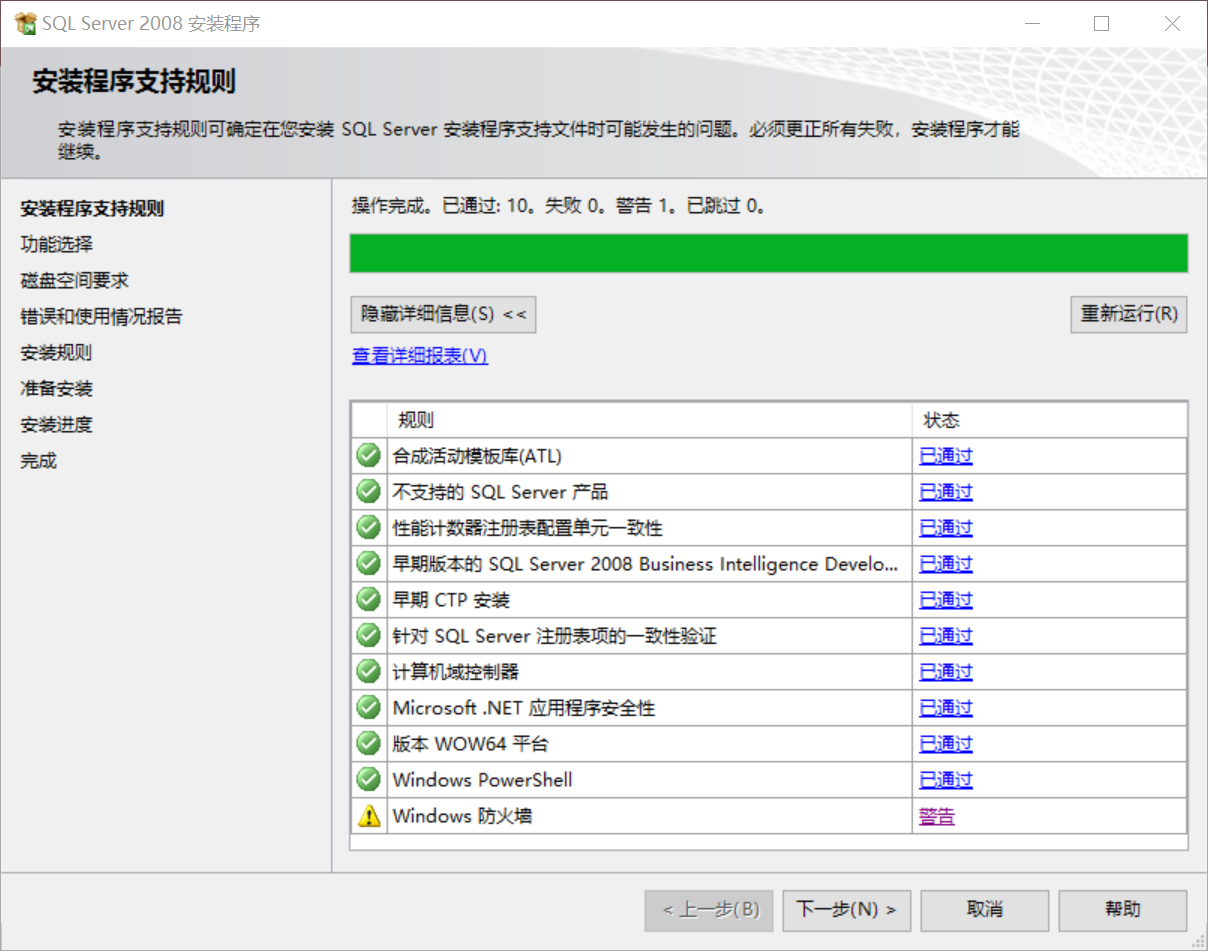Screen dimensions: 1208x951
Task: Open 查看详细报表(V) link
Action: coord(418,355)
